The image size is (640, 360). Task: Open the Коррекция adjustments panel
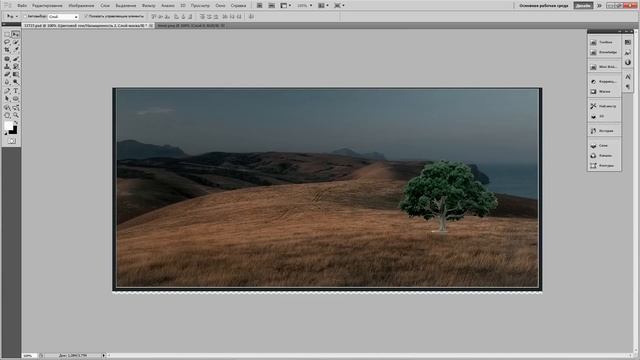[x=604, y=82]
